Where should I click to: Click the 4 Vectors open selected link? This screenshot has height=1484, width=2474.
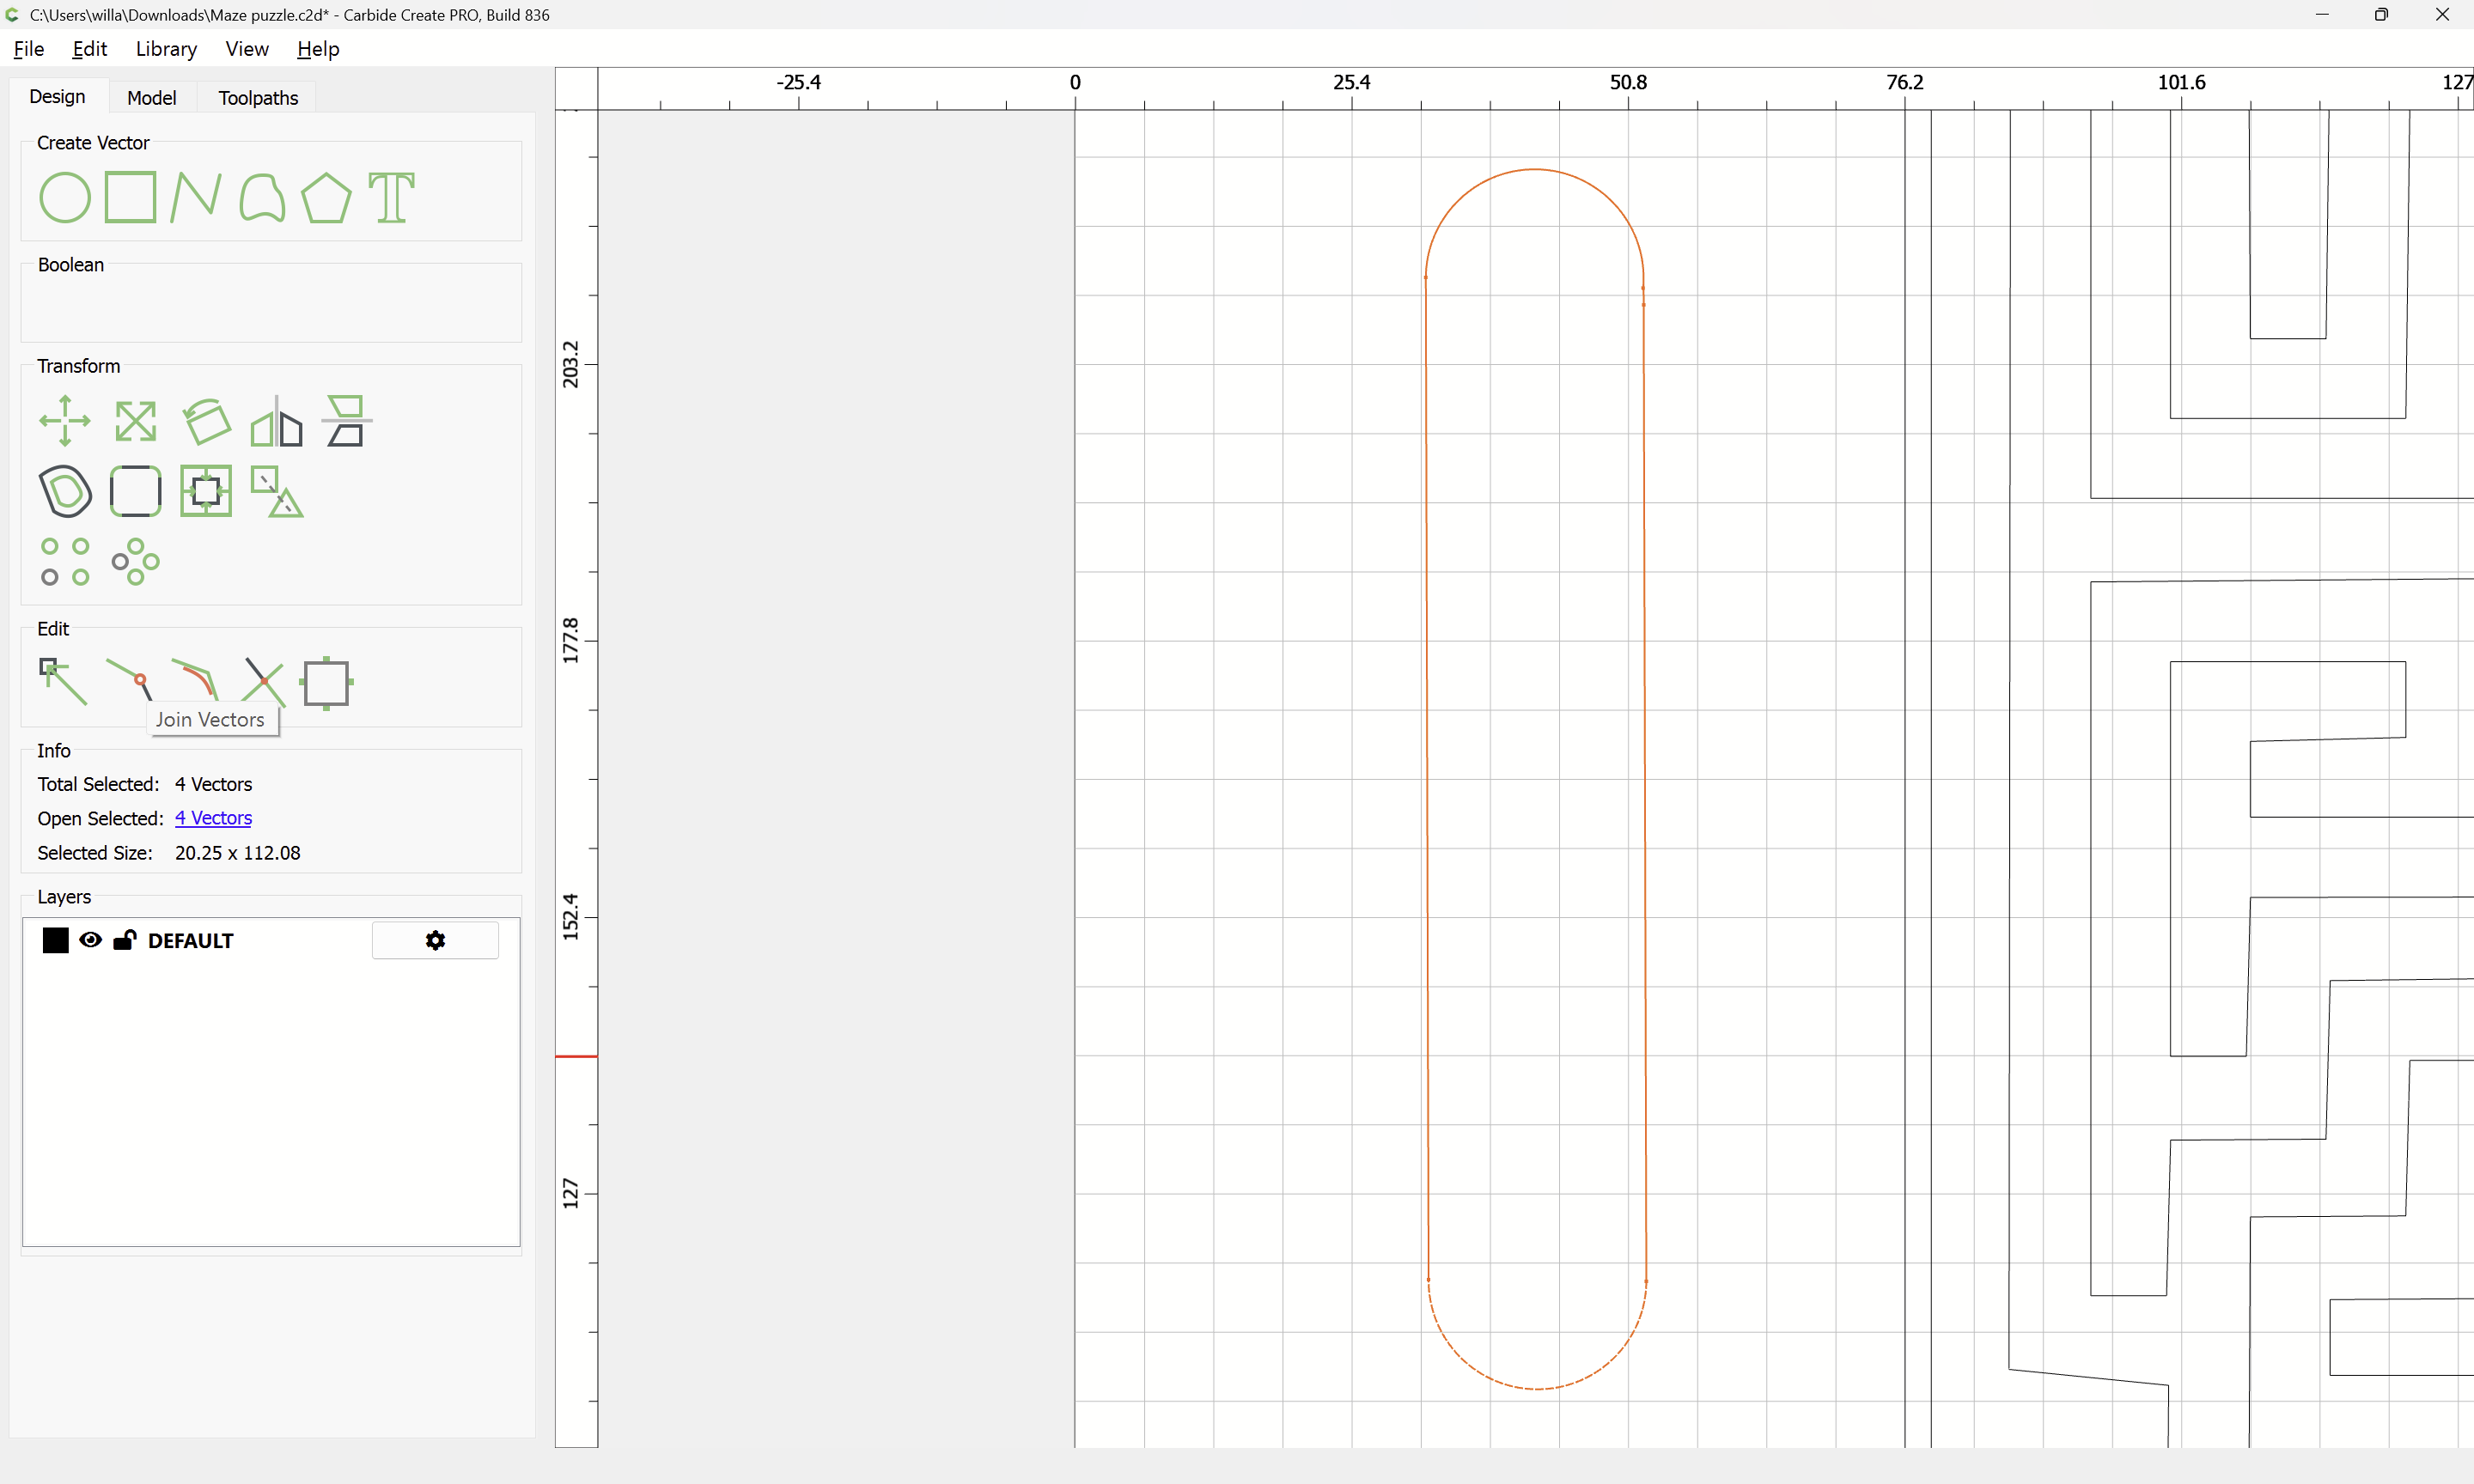tap(213, 818)
